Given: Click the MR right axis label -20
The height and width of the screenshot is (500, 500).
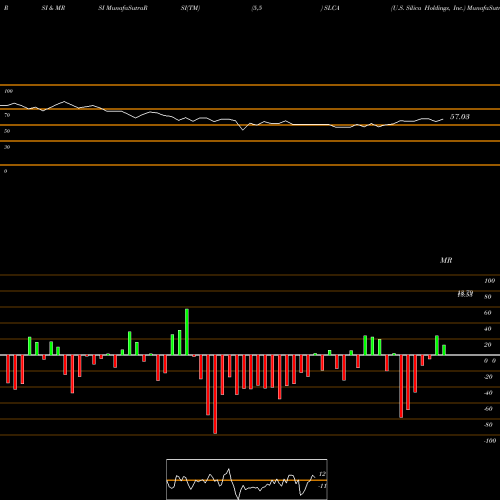Looking at the screenshot, I should pos(488,377).
